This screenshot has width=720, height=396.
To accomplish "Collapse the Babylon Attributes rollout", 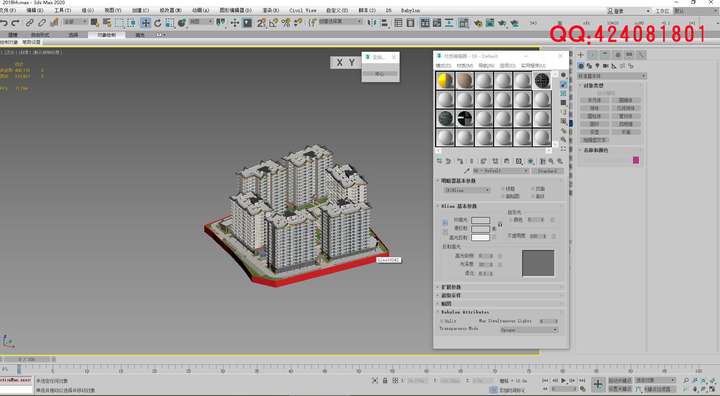I will [x=501, y=312].
